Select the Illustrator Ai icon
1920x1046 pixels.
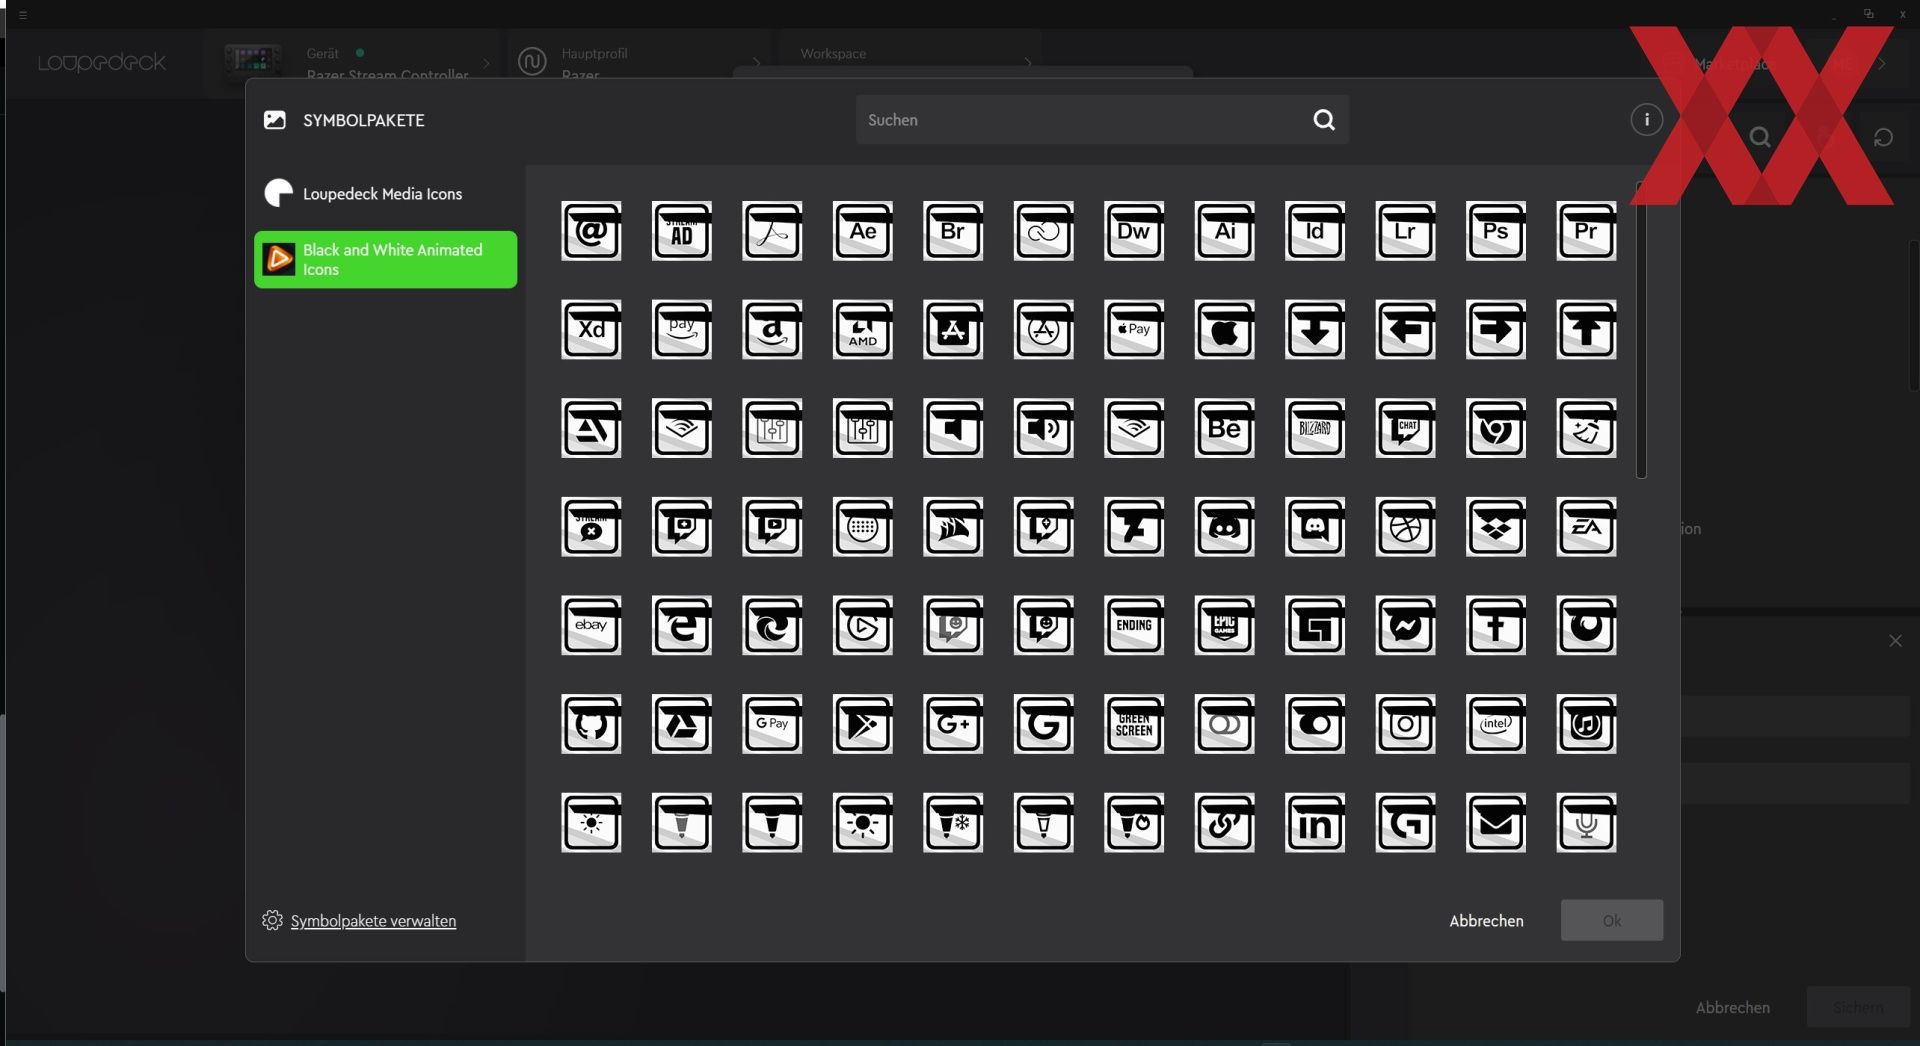tap(1225, 231)
